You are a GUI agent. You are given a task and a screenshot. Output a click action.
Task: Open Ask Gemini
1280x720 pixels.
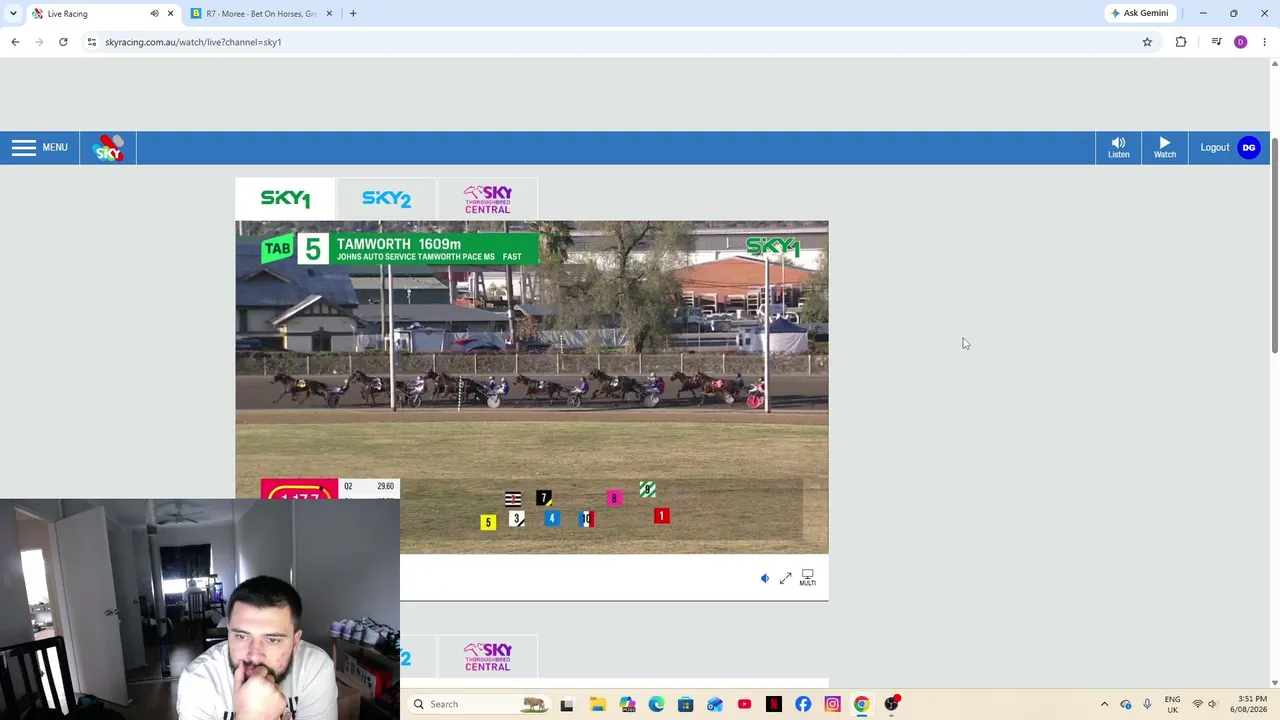1139,13
